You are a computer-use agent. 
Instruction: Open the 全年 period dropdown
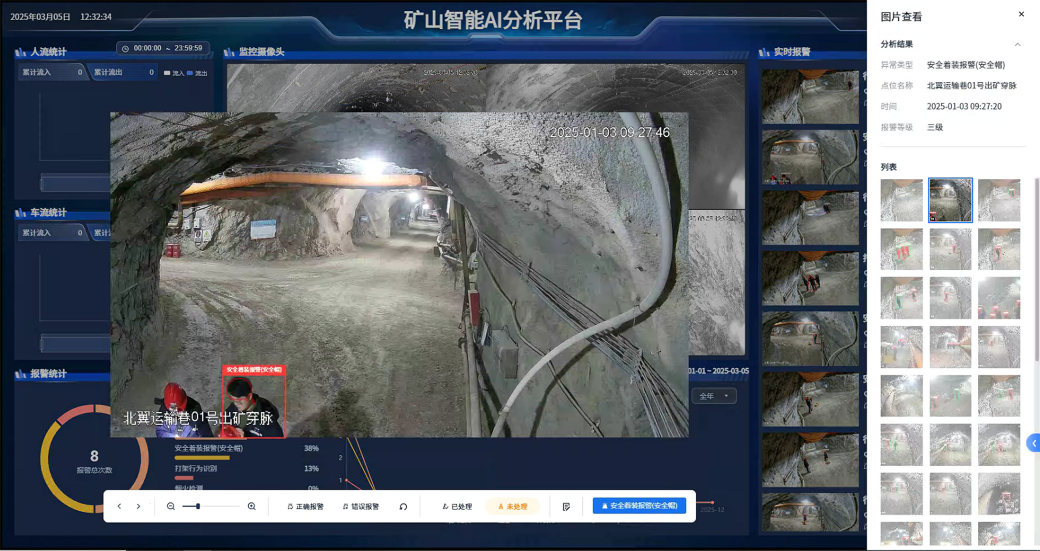pos(715,396)
